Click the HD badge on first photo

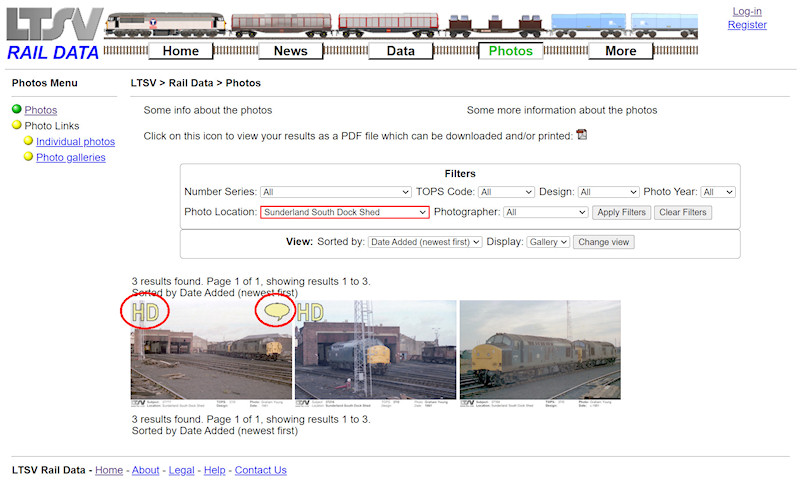pos(145,312)
